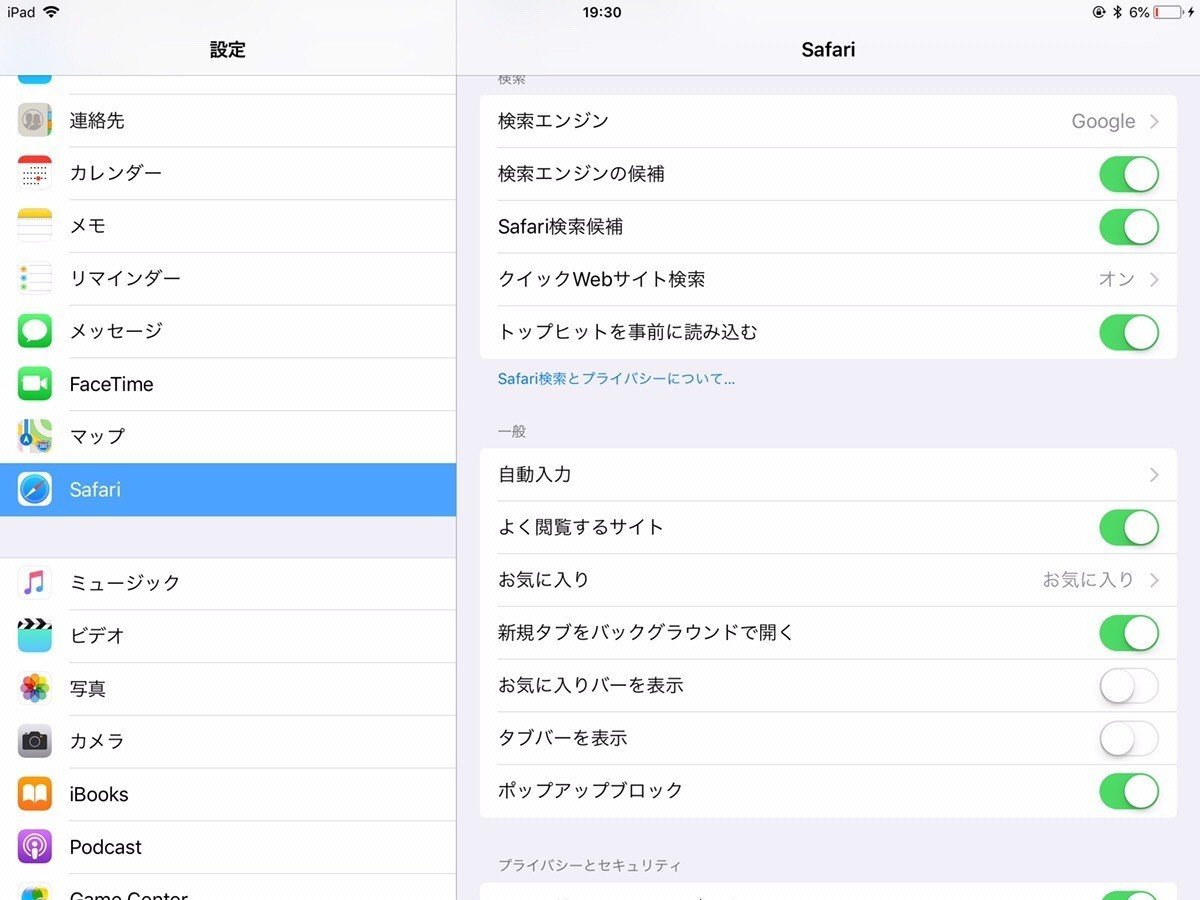Screen dimensions: 1200x900
Task: Tap the ビデオ clapperboard icon
Action: [35, 635]
